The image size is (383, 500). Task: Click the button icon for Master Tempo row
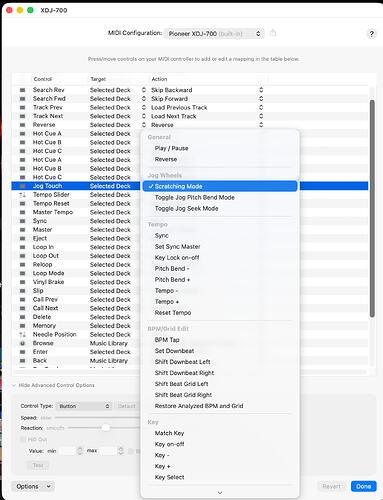tap(22, 212)
